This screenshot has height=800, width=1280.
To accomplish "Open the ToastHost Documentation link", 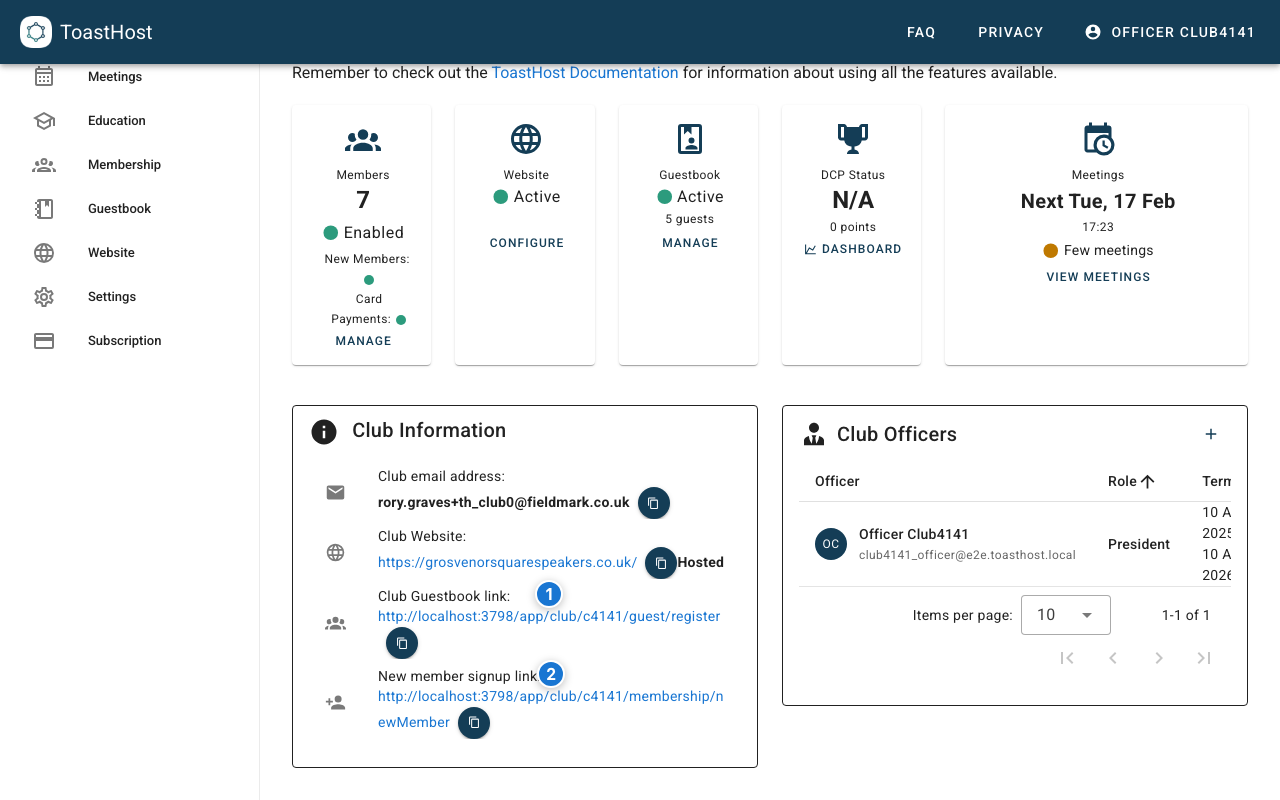I will (585, 72).
